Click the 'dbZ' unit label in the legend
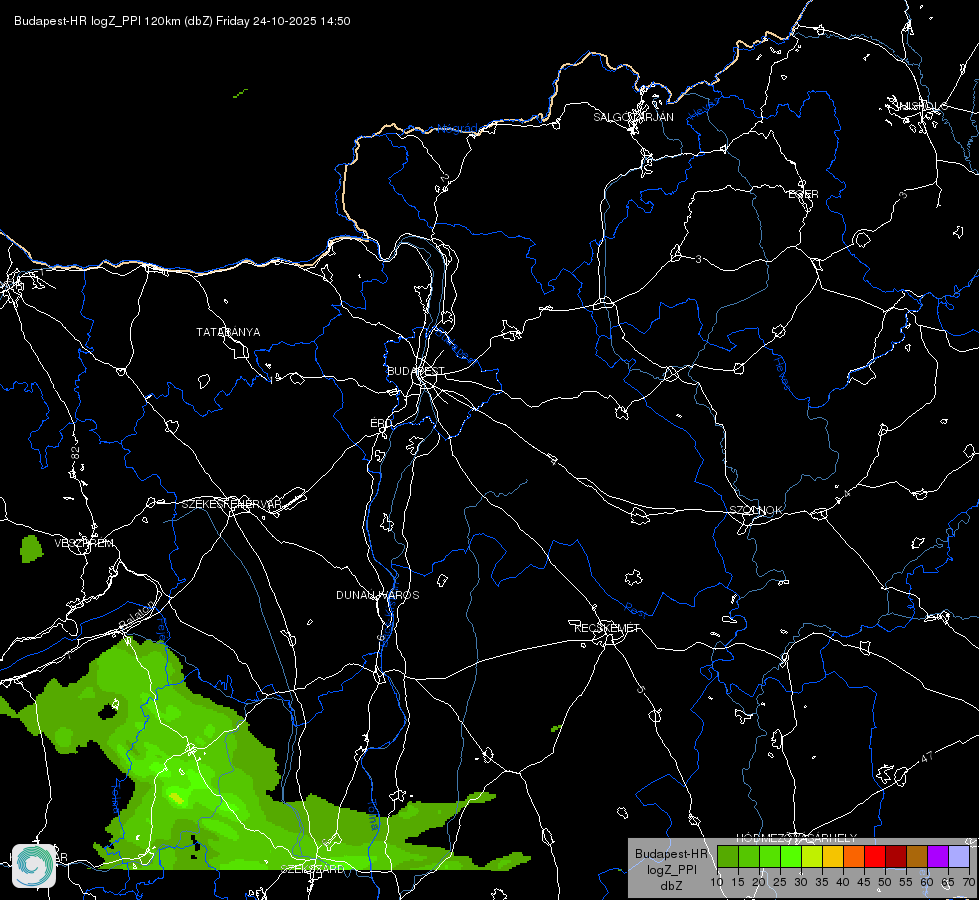Viewport: 979px width, 900px height. (671, 886)
